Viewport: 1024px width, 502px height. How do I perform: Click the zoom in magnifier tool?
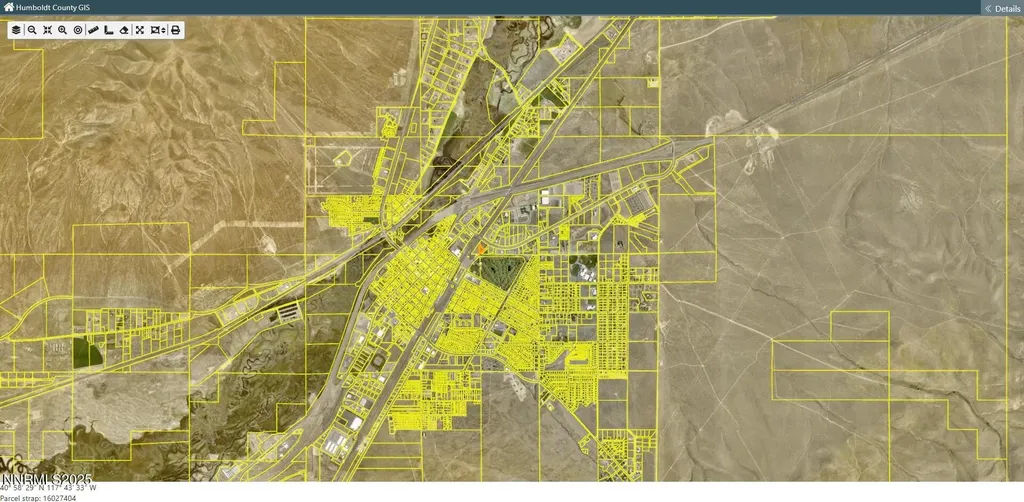click(x=63, y=30)
